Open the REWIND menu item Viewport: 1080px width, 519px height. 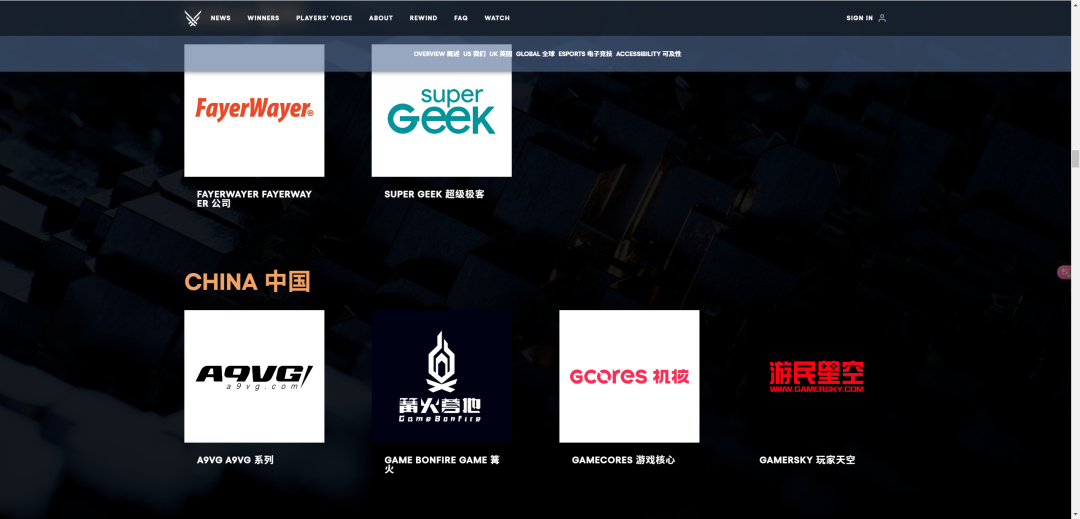[423, 18]
